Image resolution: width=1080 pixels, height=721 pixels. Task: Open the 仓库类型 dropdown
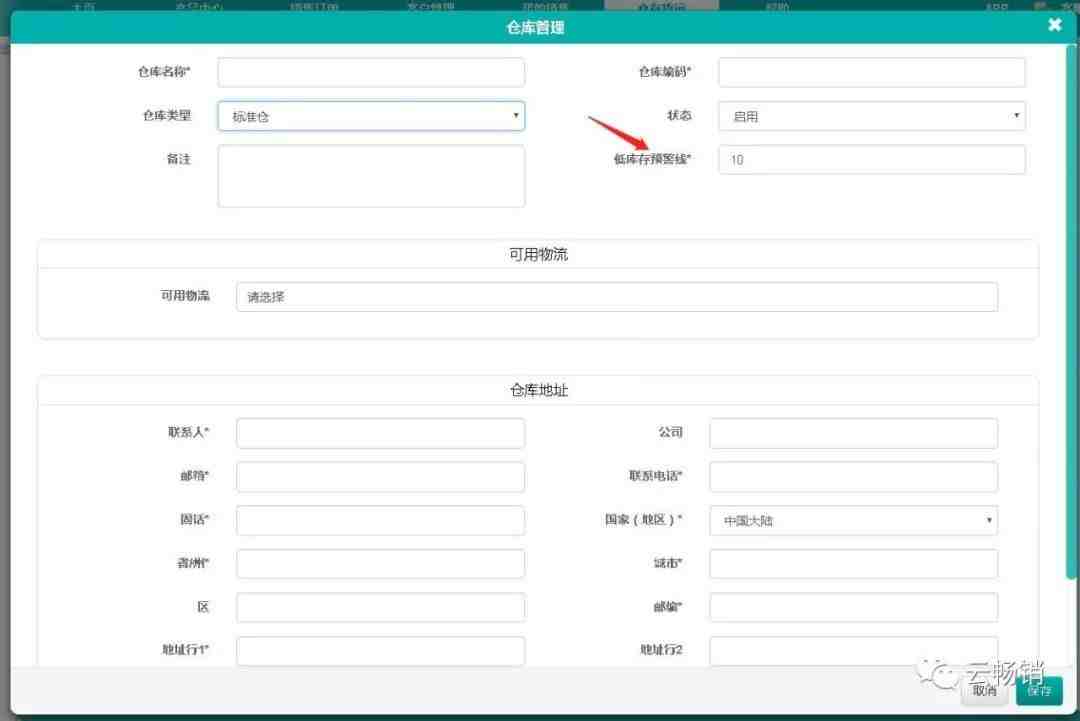[x=371, y=116]
